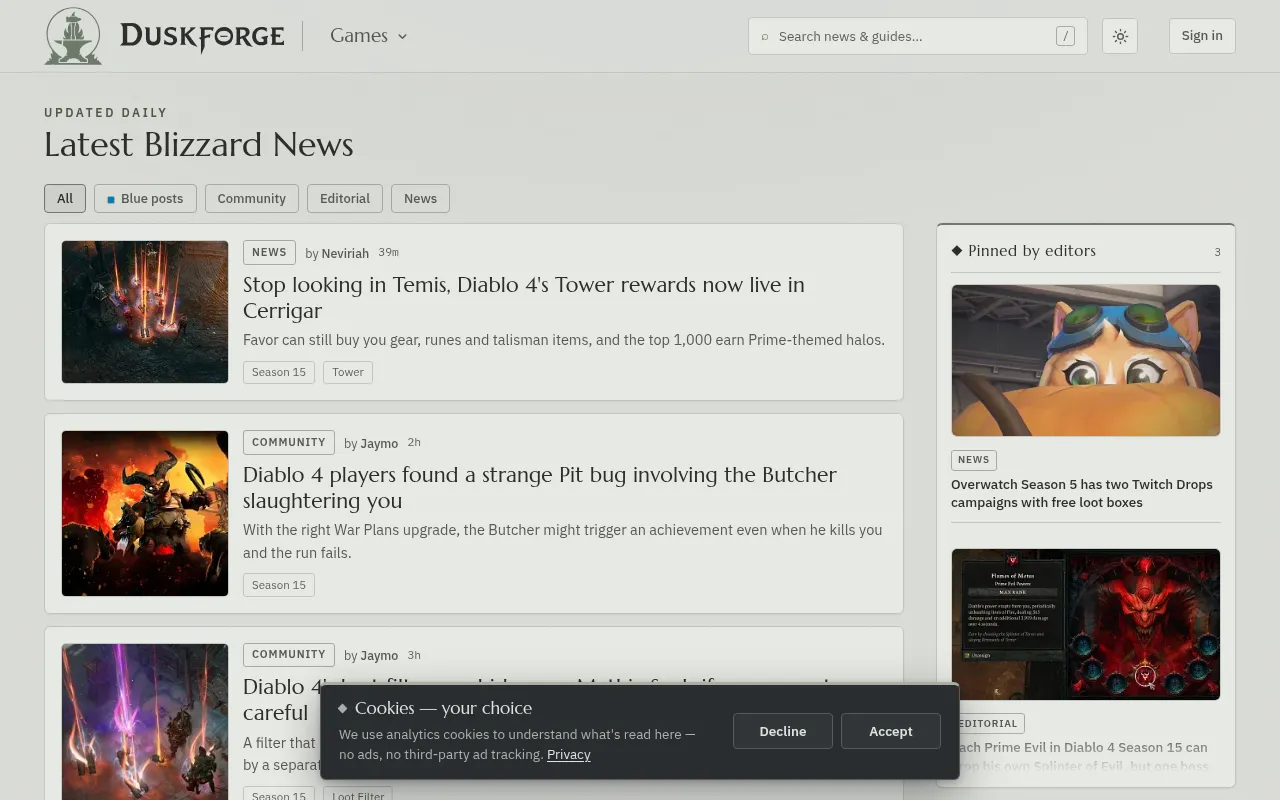Click the Sign in button

[1202, 36]
